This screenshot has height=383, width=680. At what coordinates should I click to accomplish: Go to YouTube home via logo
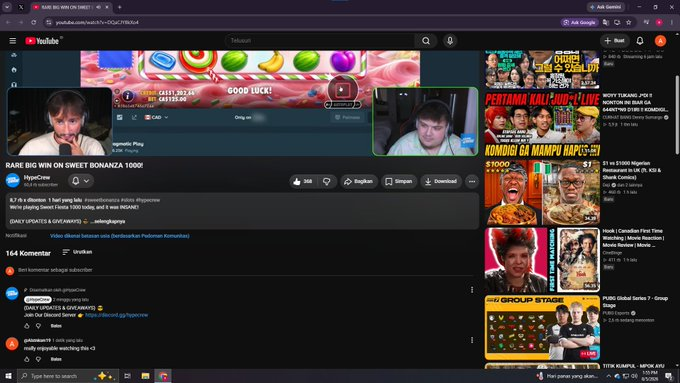coord(42,41)
